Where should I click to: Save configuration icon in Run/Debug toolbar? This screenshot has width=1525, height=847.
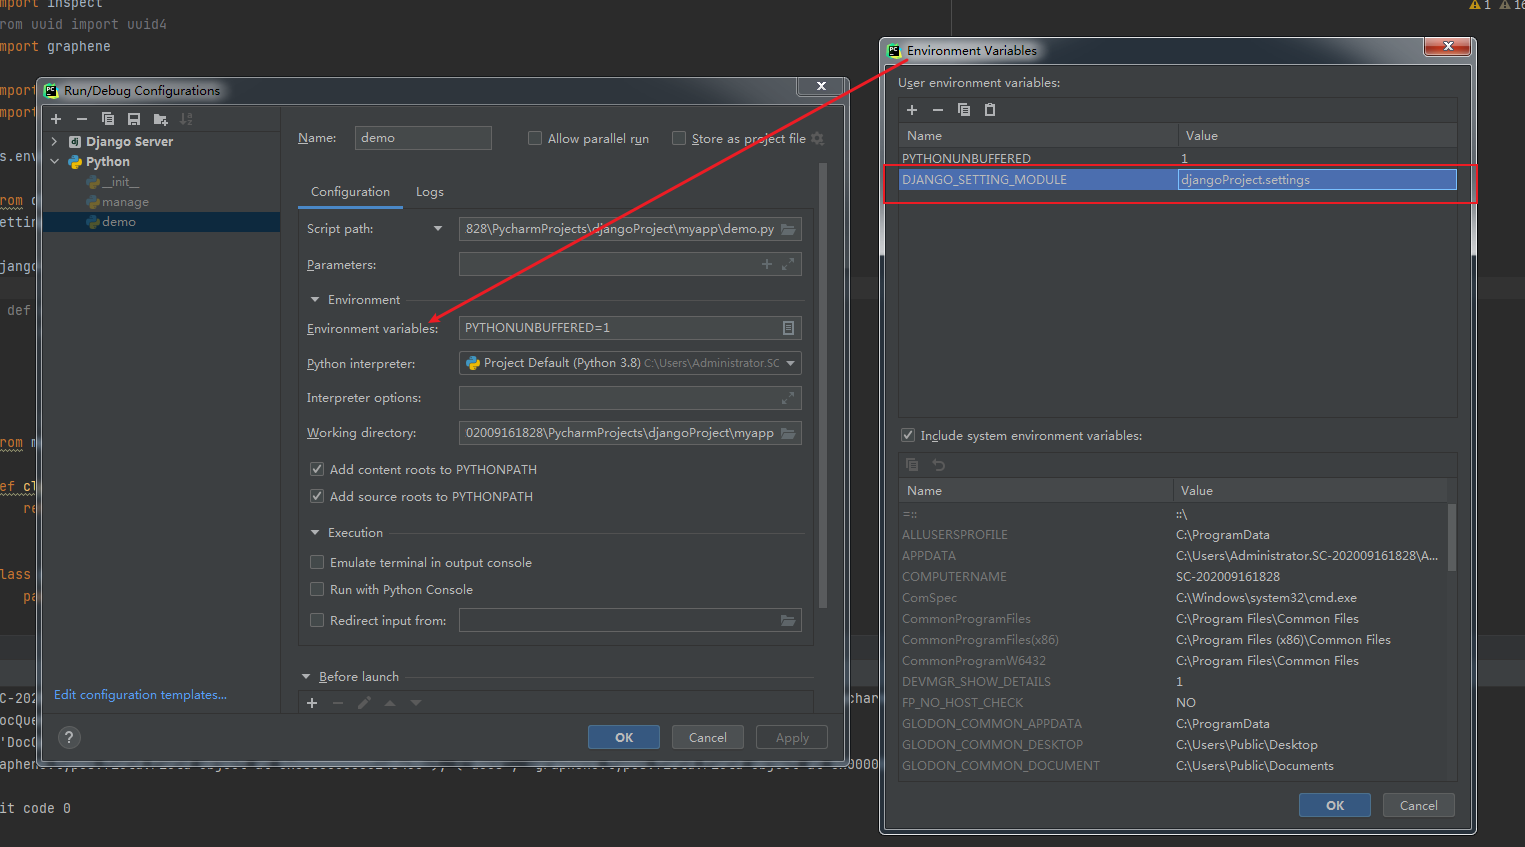(134, 119)
